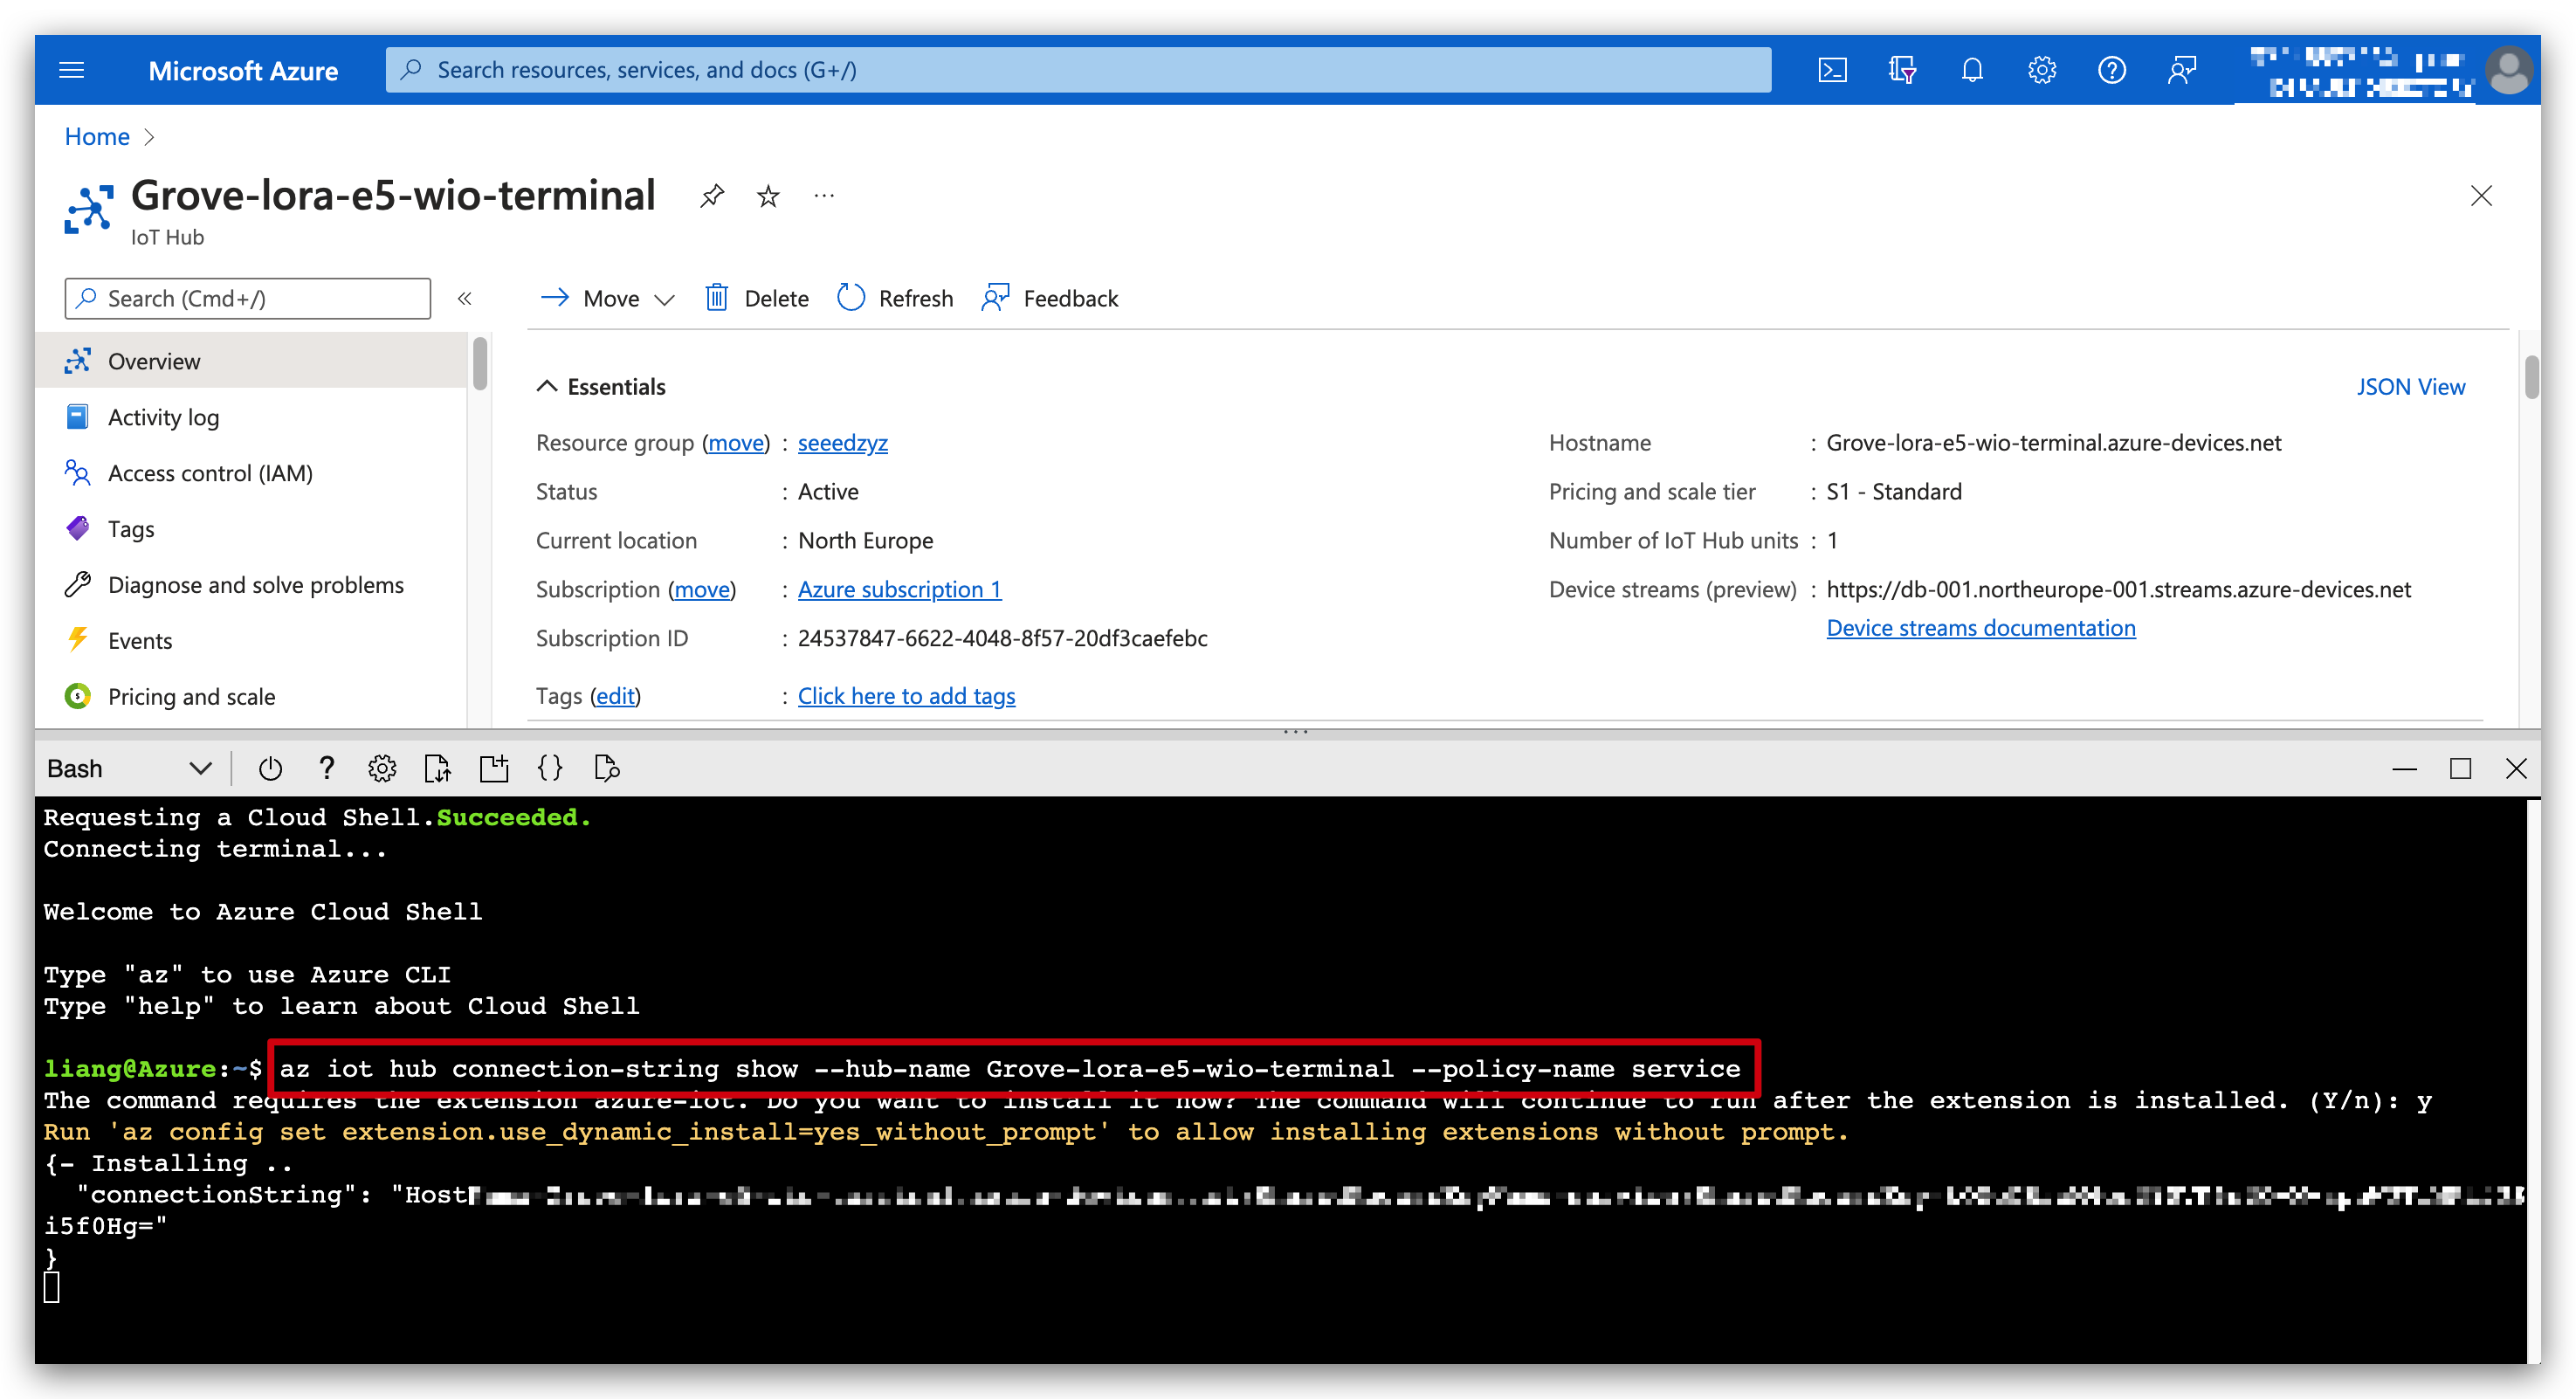The height and width of the screenshot is (1399, 2576).
Task: Click the toolbar Feedback button
Action: [1050, 298]
